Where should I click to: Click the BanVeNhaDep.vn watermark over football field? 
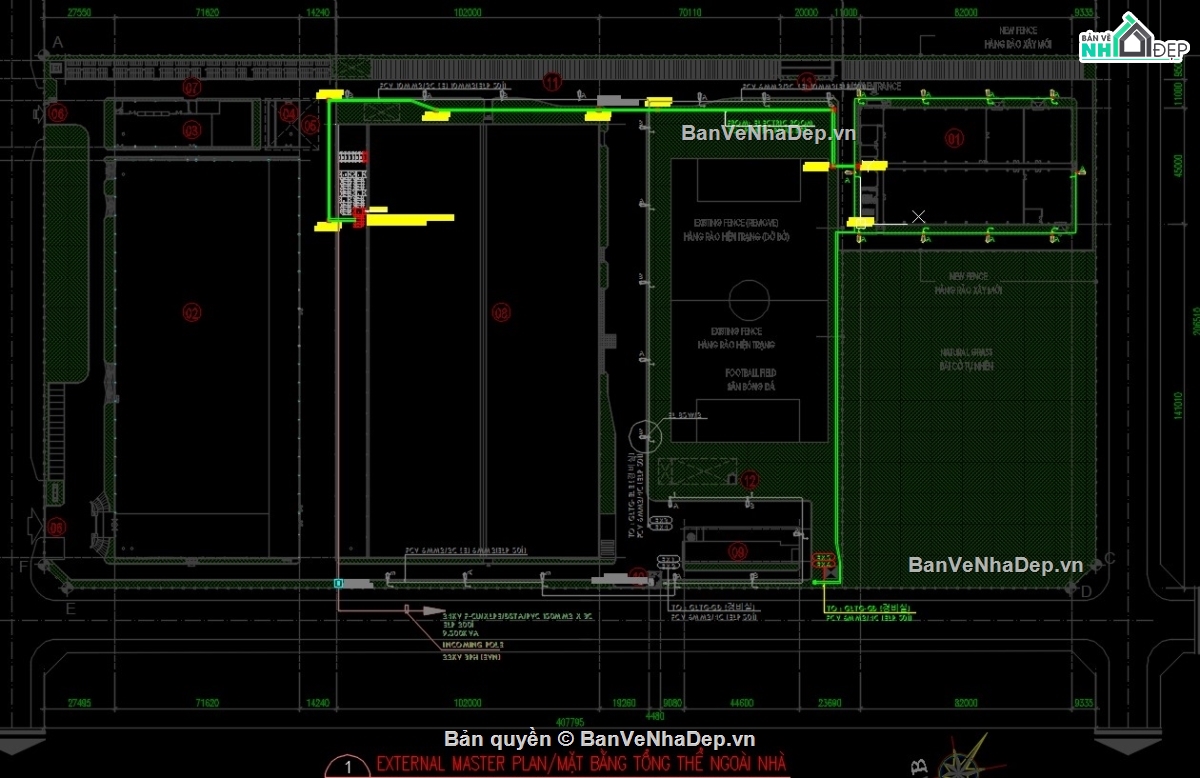768,133
